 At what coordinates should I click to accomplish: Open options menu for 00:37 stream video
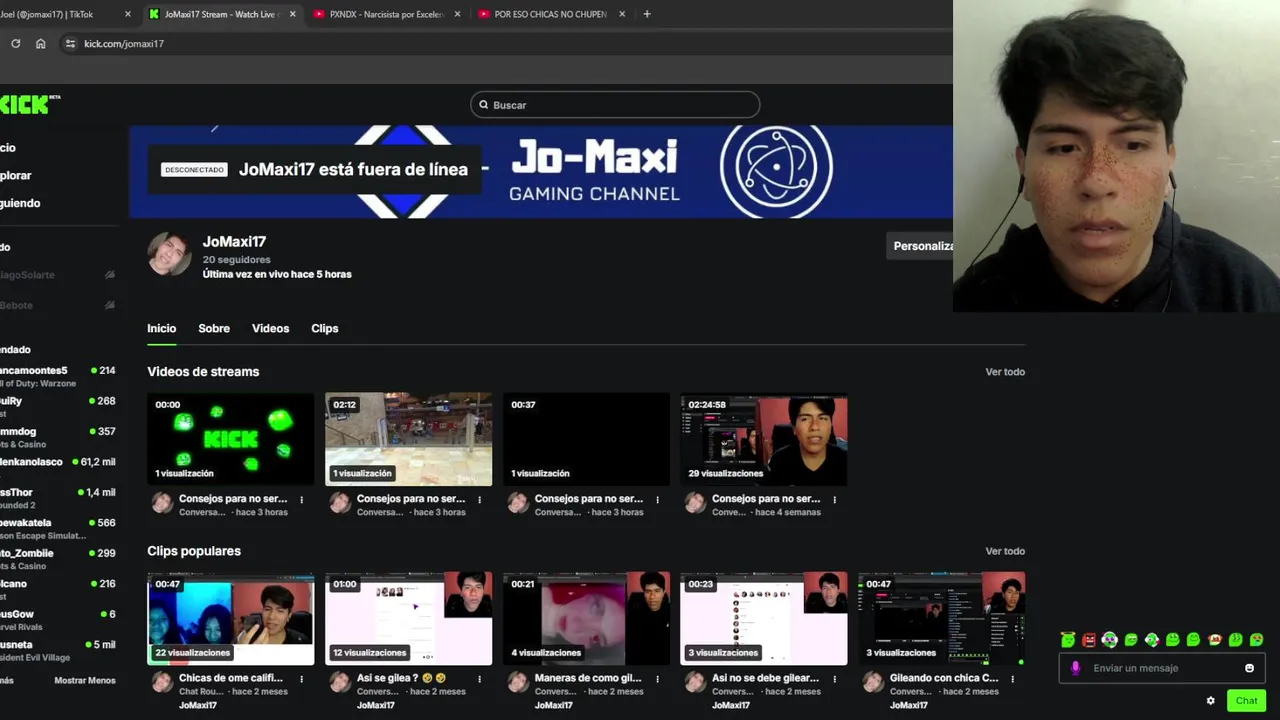tap(657, 499)
